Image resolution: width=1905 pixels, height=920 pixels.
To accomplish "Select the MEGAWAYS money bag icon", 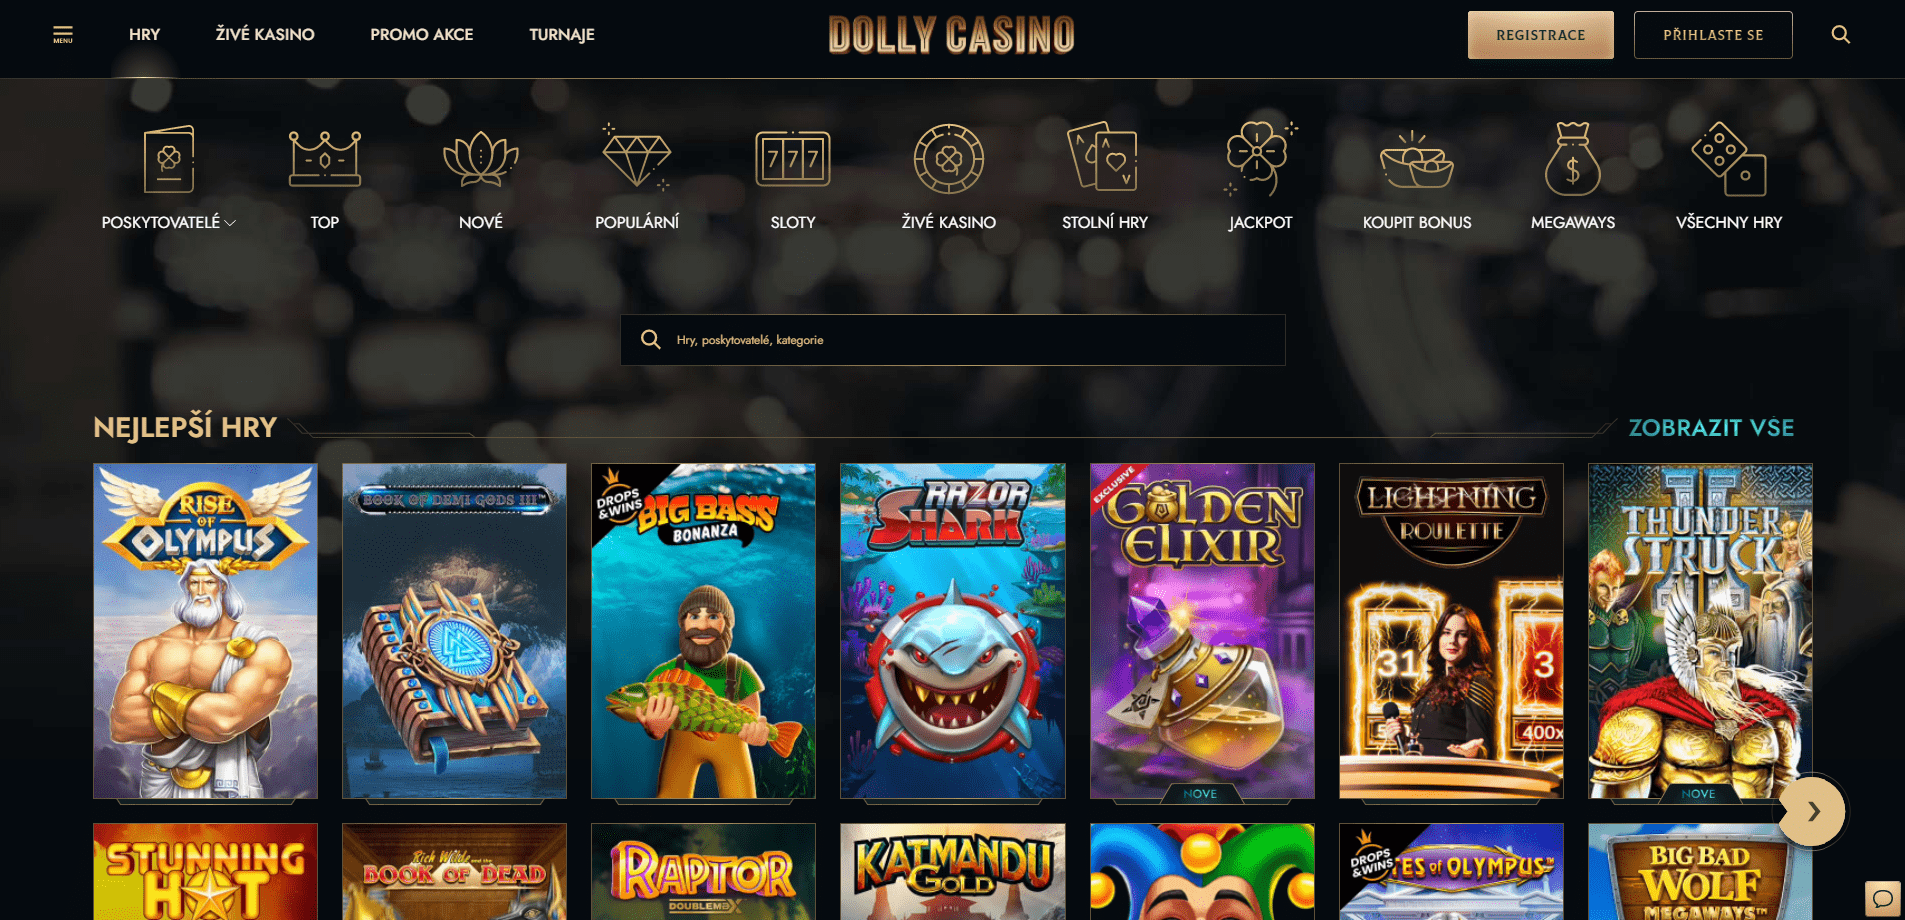I will click(1573, 158).
